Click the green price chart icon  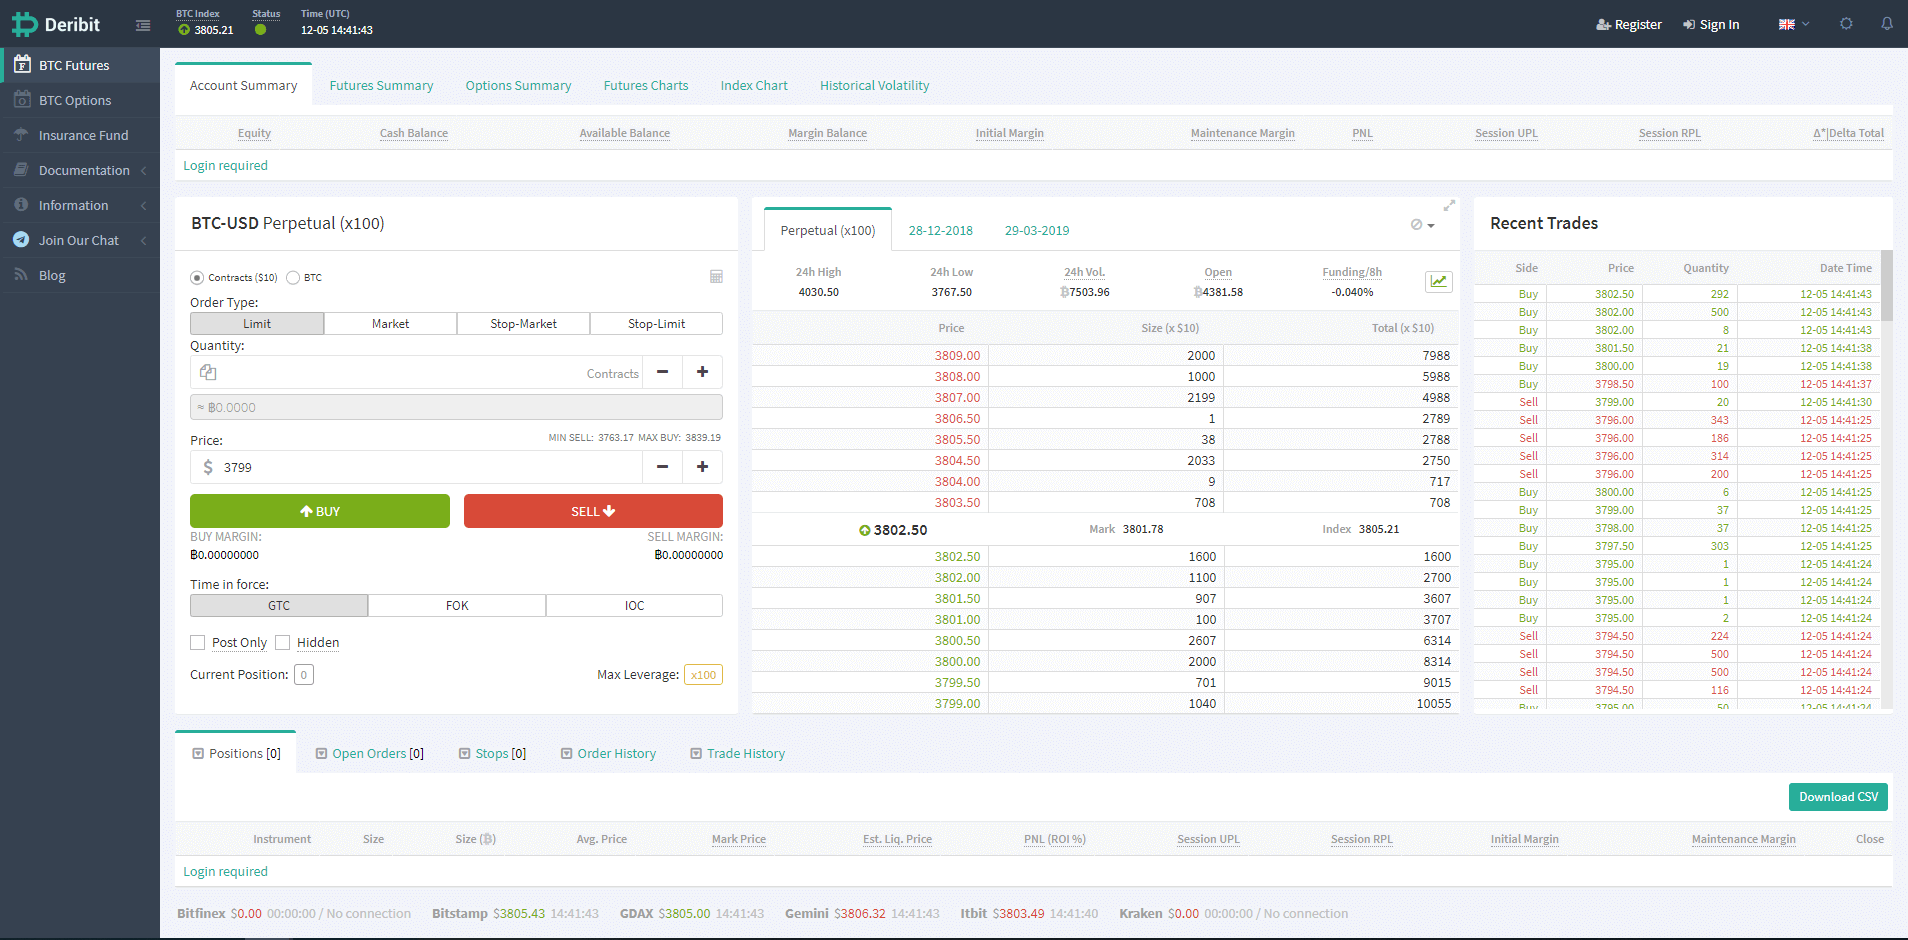point(1438,282)
